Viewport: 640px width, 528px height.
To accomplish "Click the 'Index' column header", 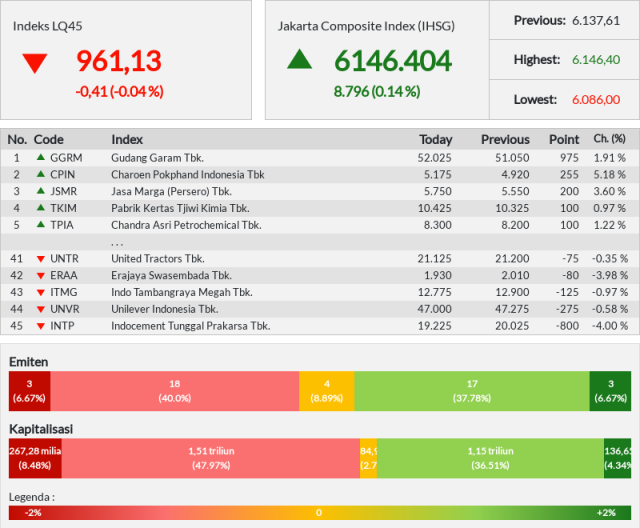I will pyautogui.click(x=127, y=140).
